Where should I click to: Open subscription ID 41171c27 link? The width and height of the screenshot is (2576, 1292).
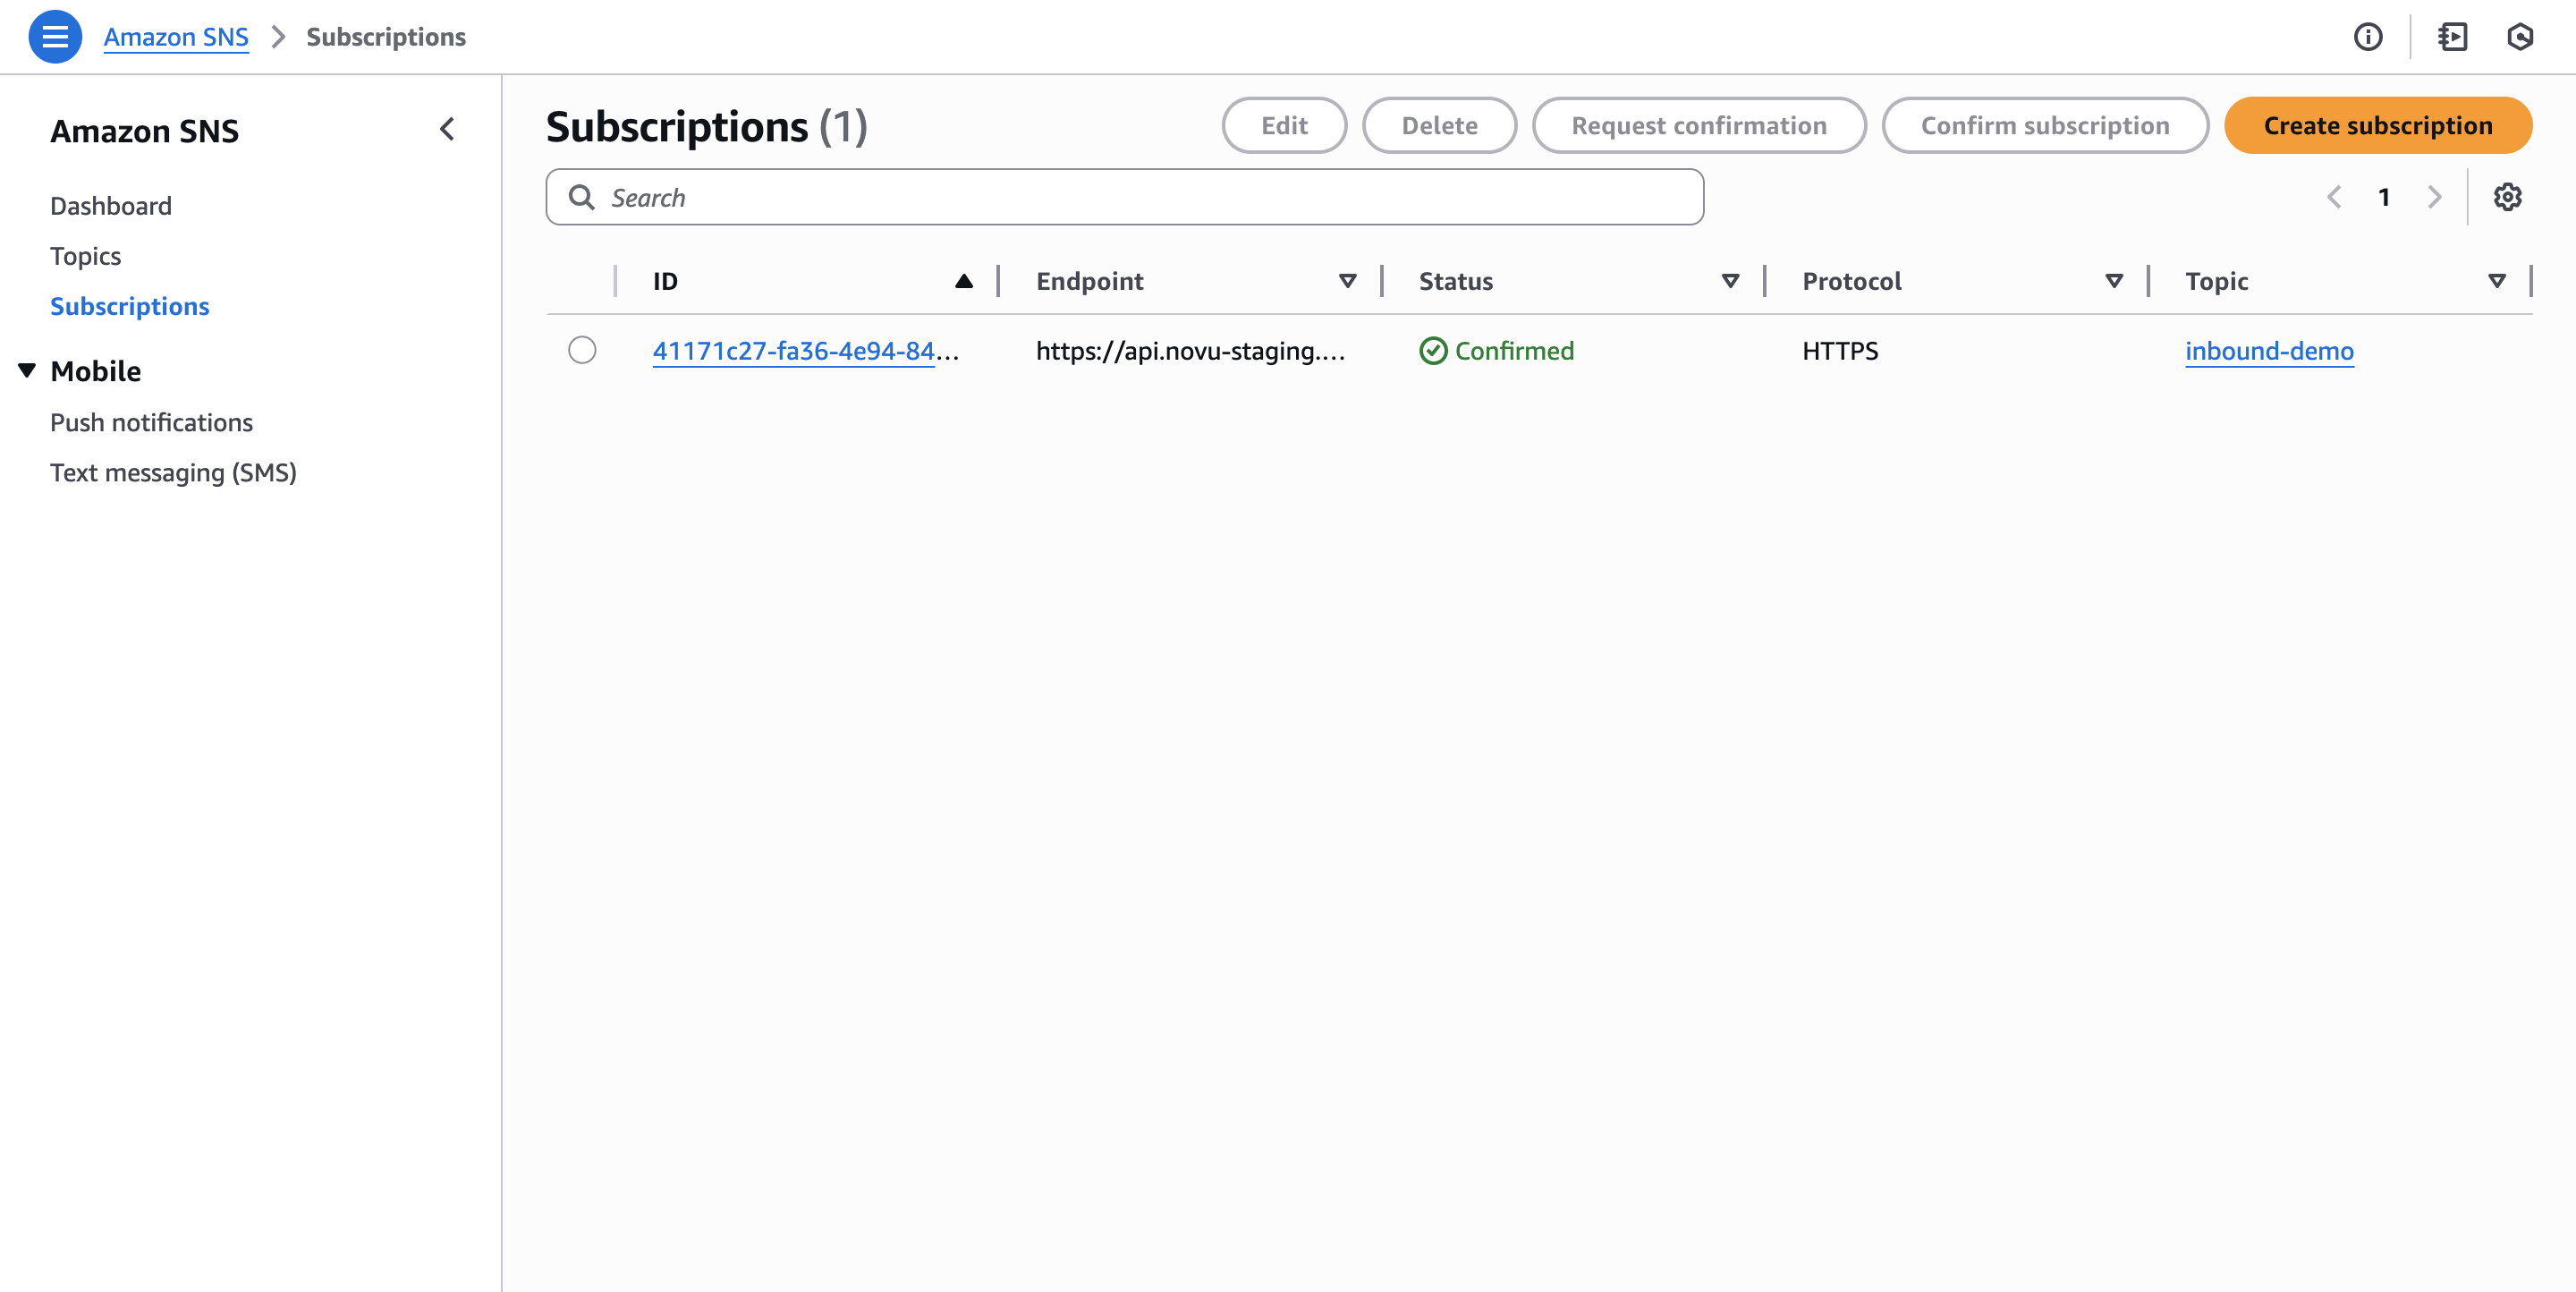tap(794, 351)
